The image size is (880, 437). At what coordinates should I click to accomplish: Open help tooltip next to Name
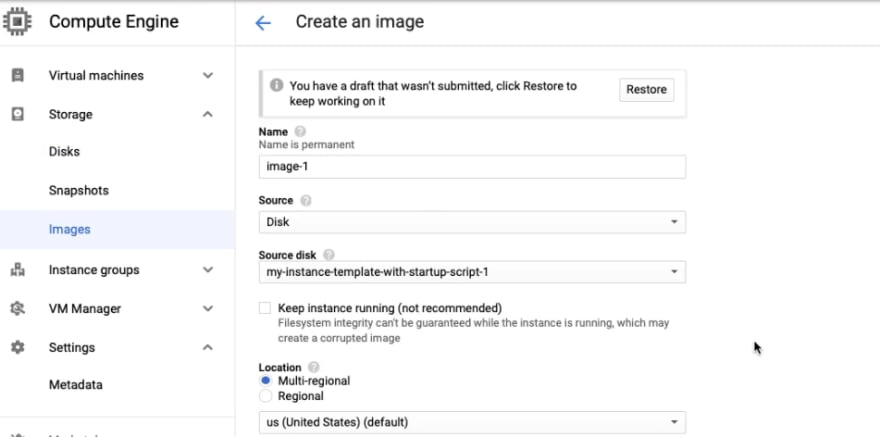(300, 132)
